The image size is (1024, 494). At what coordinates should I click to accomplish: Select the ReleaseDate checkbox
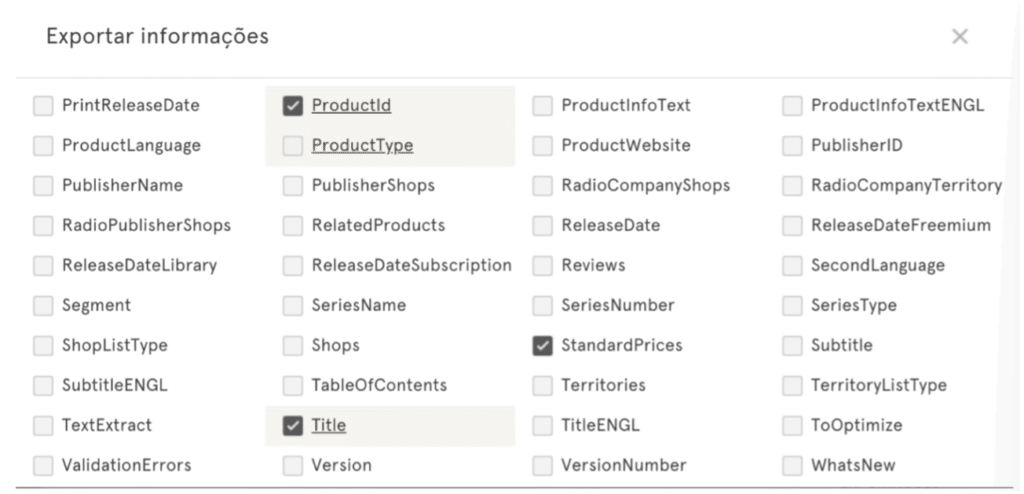coord(543,226)
